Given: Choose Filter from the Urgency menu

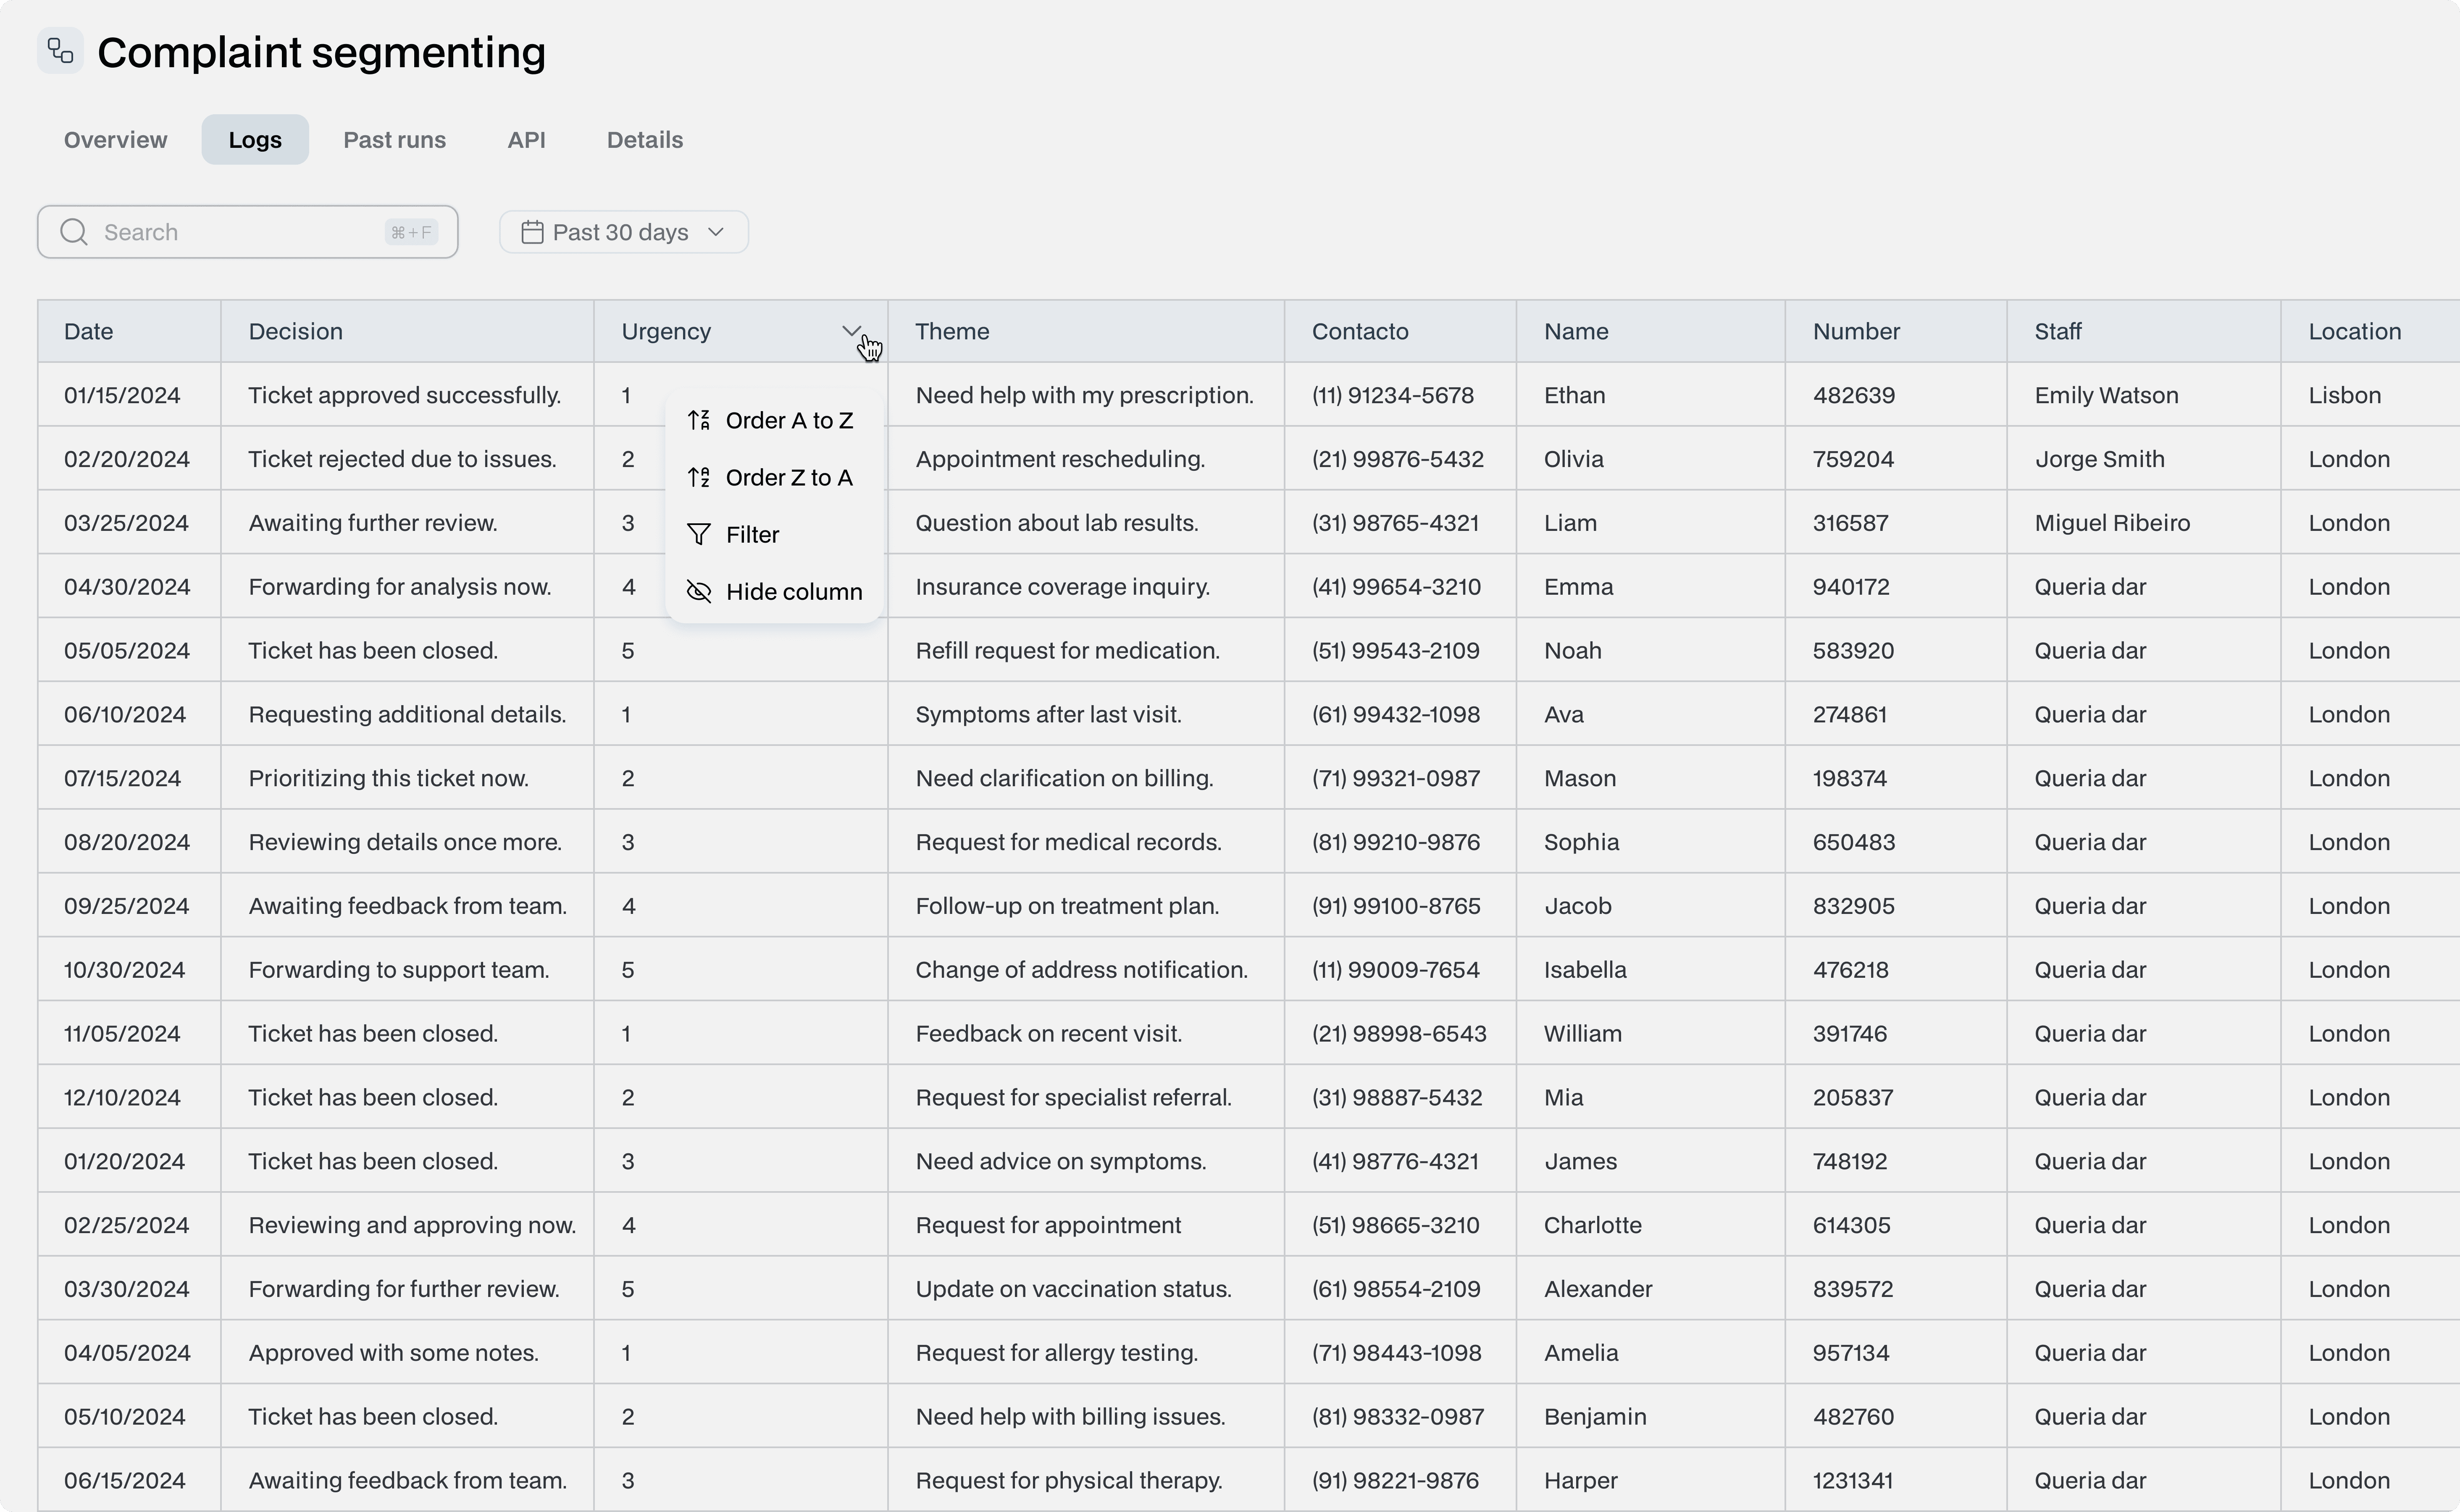Looking at the screenshot, I should [752, 534].
